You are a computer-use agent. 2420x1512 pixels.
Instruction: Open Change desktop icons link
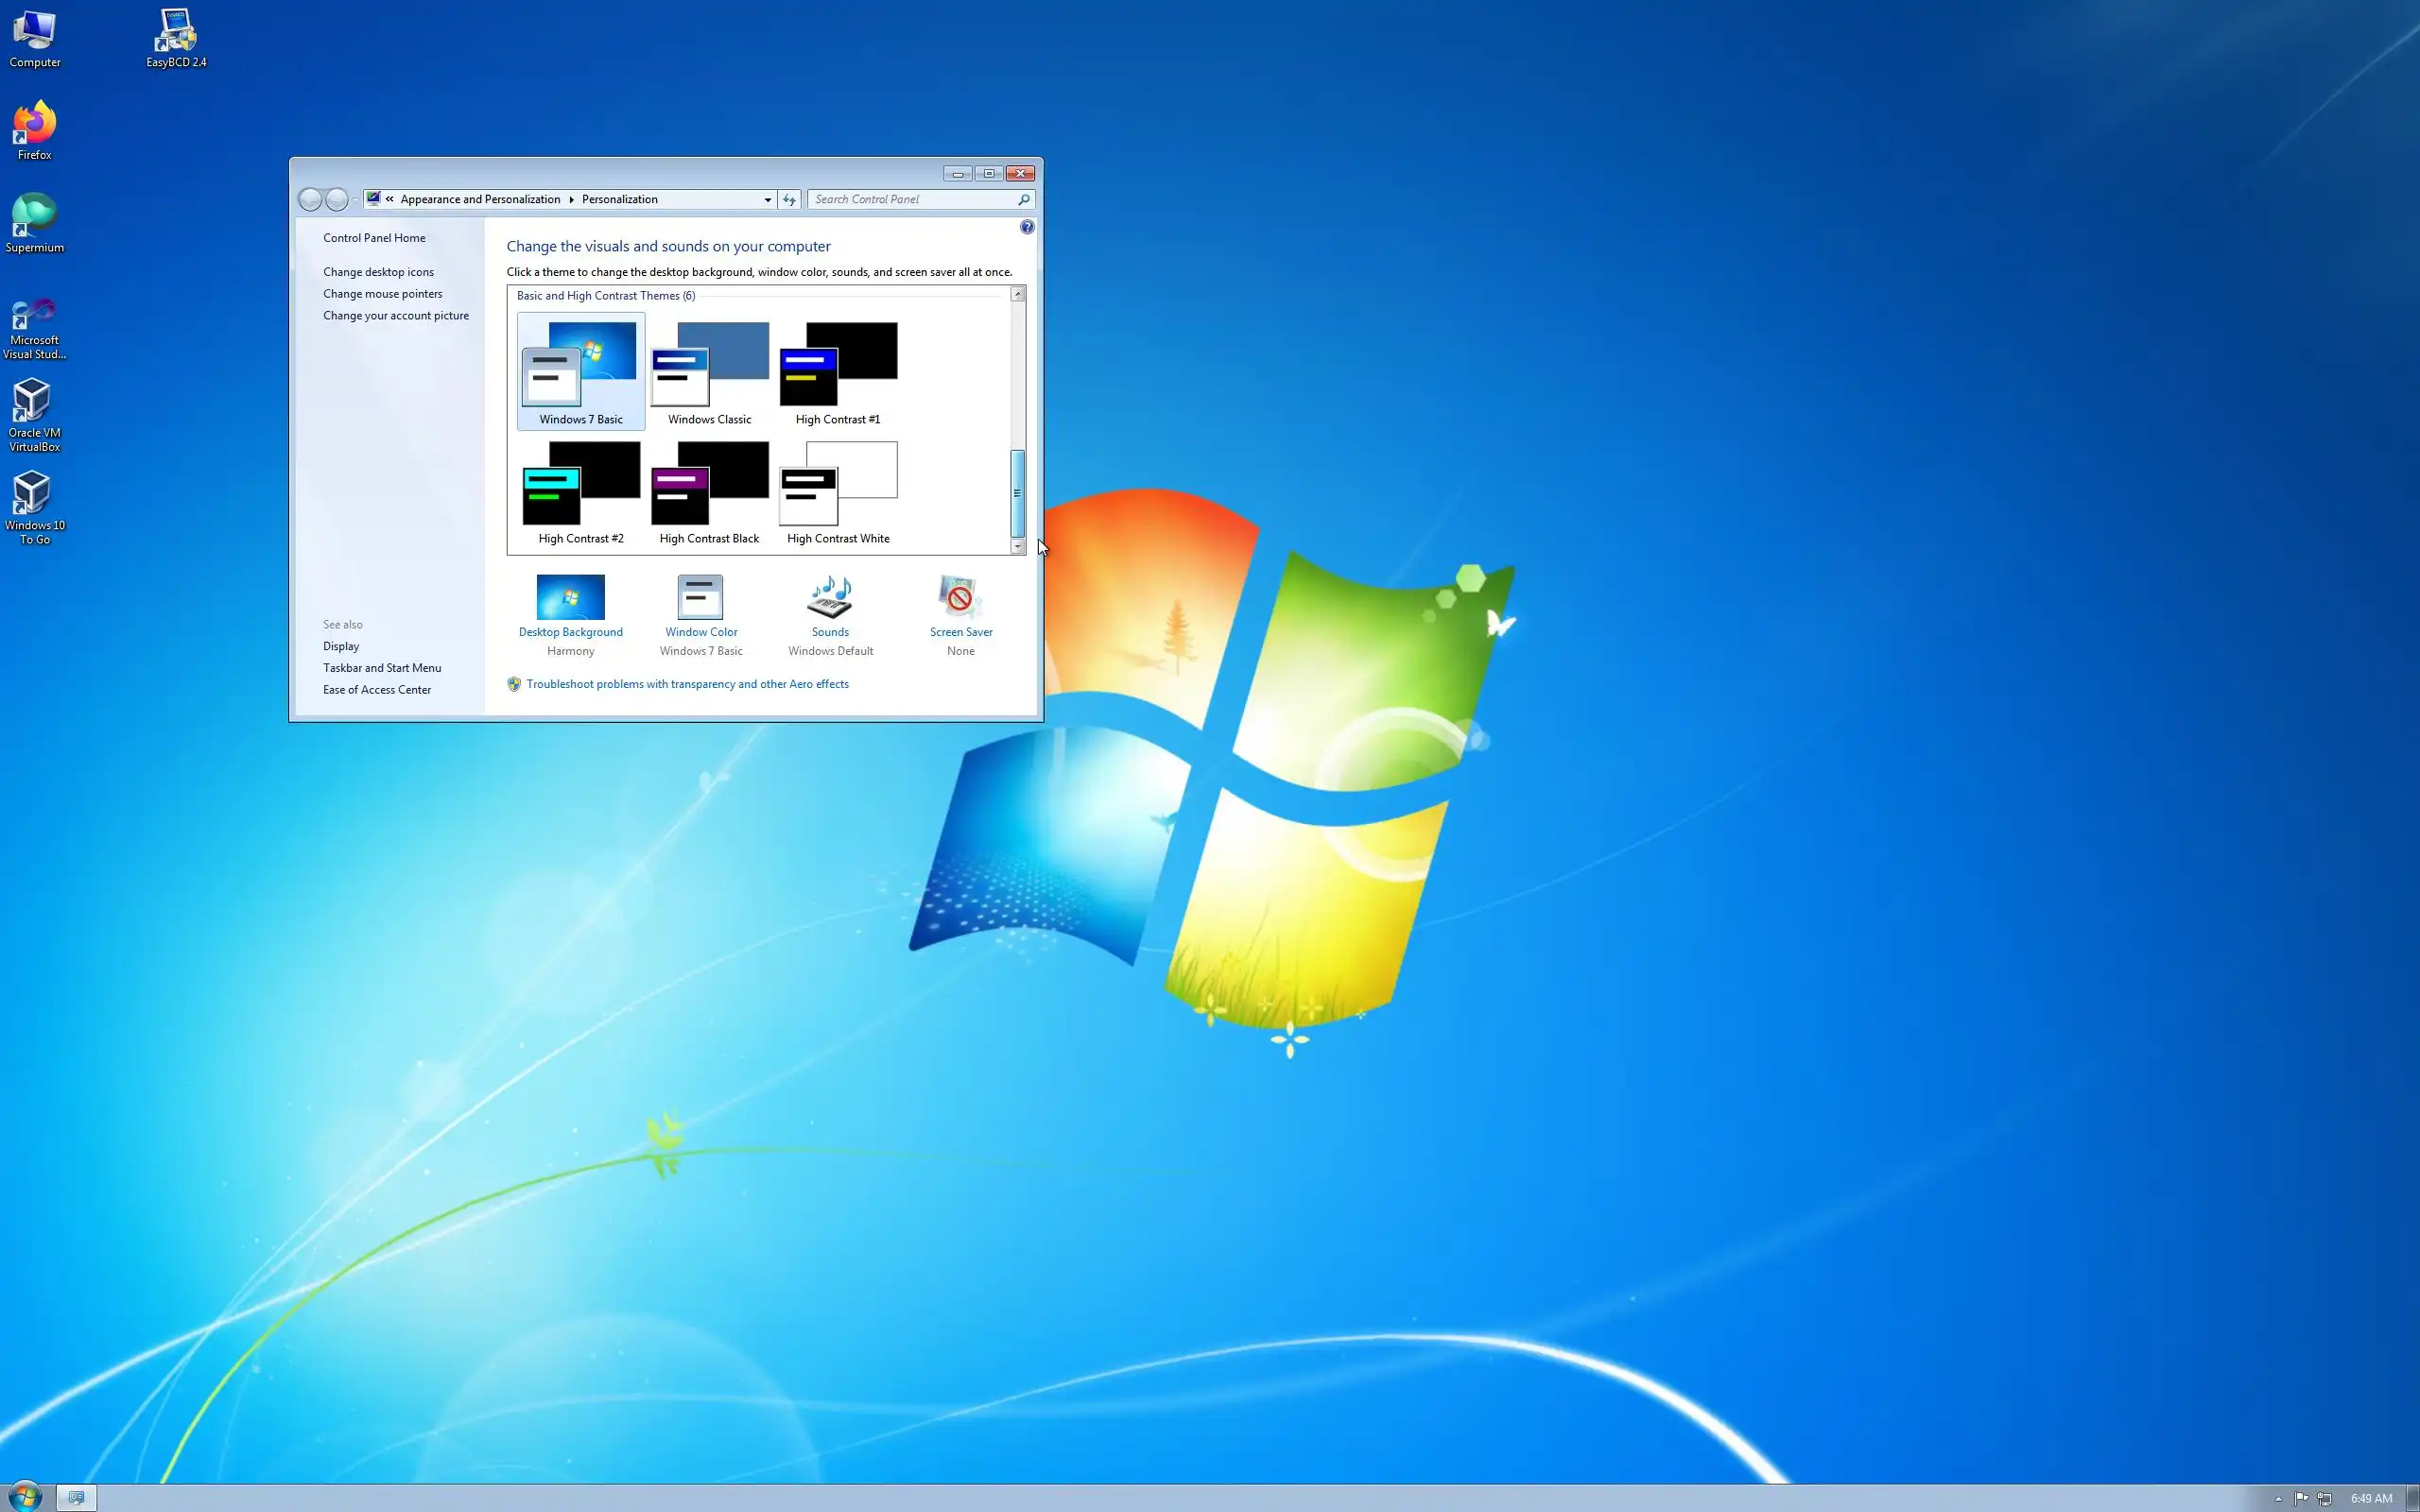tap(378, 272)
